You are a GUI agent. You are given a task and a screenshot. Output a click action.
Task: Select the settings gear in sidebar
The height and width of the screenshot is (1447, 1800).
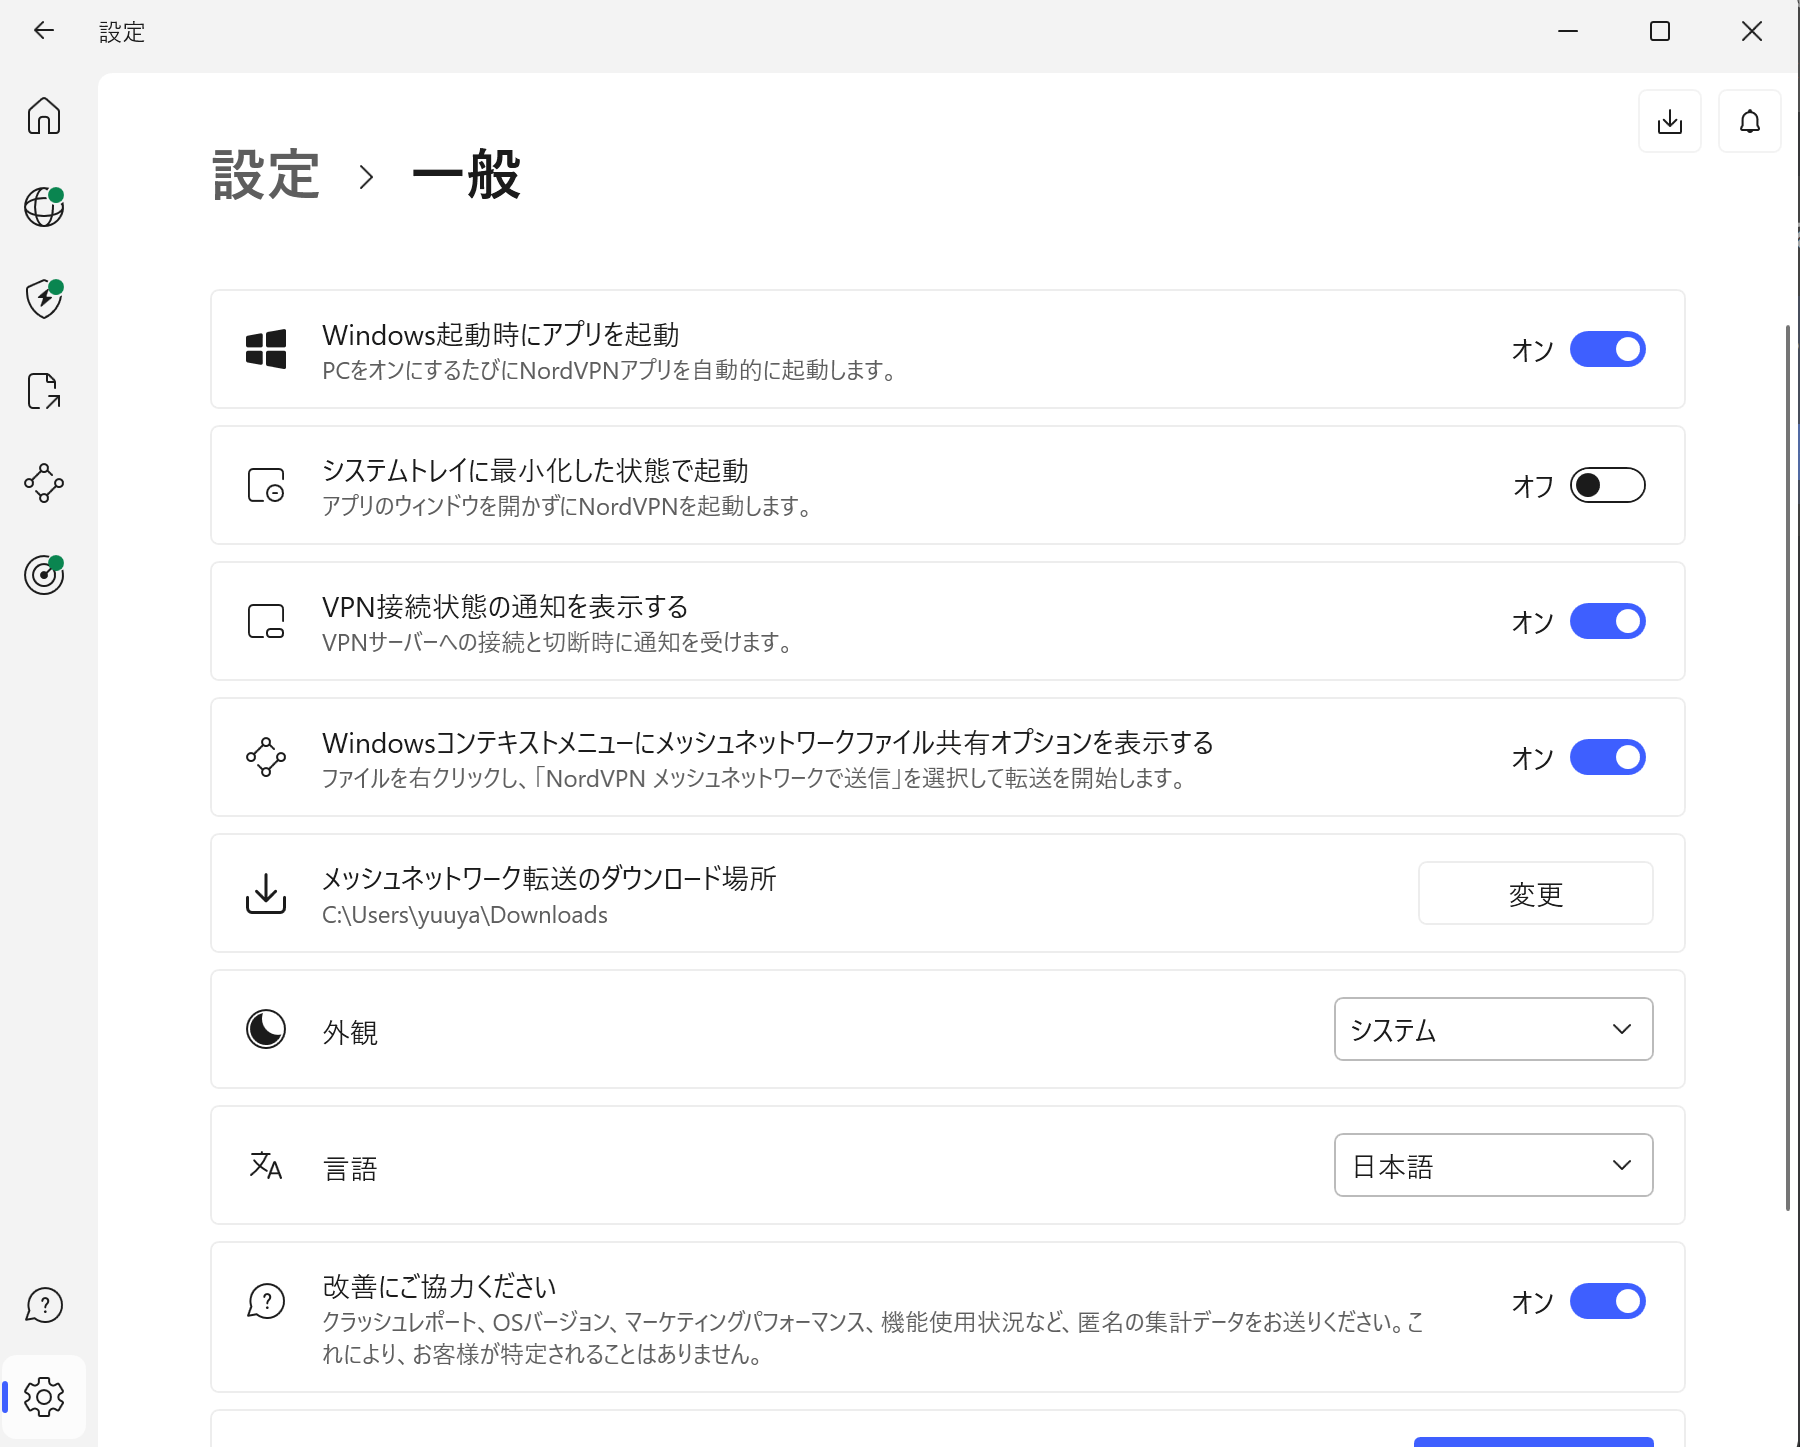point(44,1397)
